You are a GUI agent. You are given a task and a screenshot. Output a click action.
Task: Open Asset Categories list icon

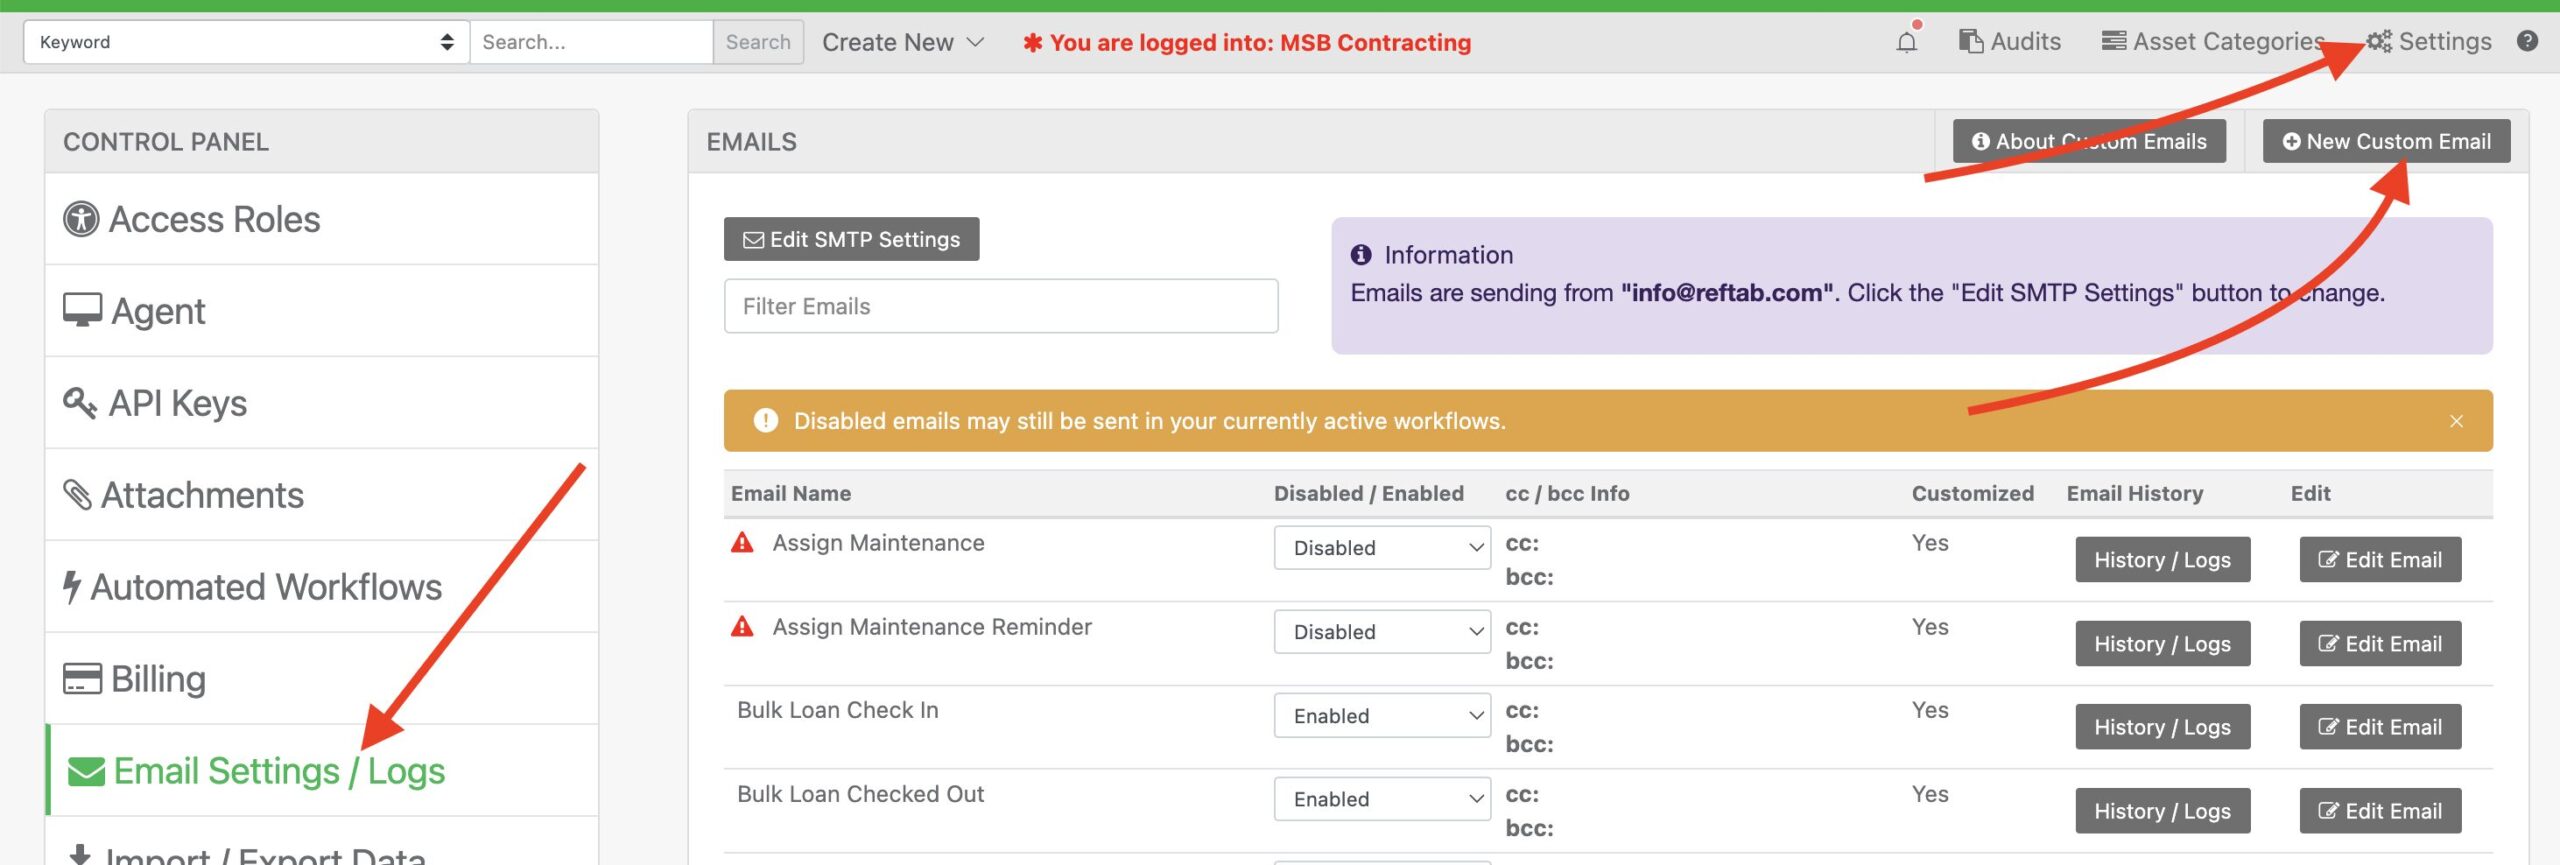[x=2114, y=41]
